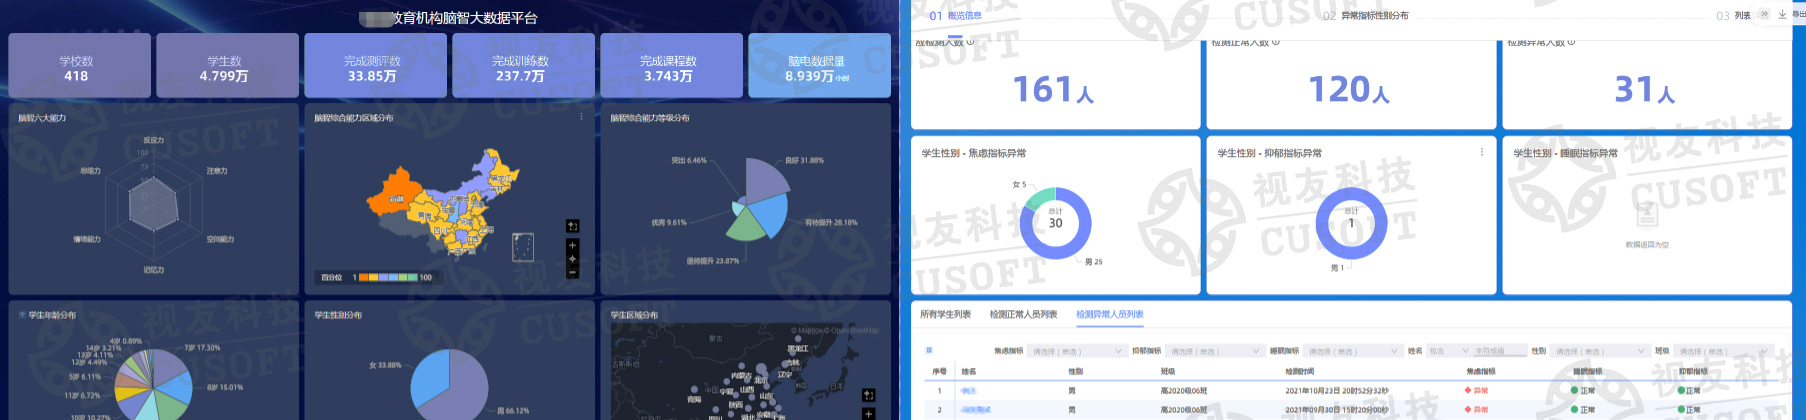Screen dimensions: 1806x420
Task: Open the three-dot menu on the 脑智综合能力区域分布 card
Action: coord(581,117)
